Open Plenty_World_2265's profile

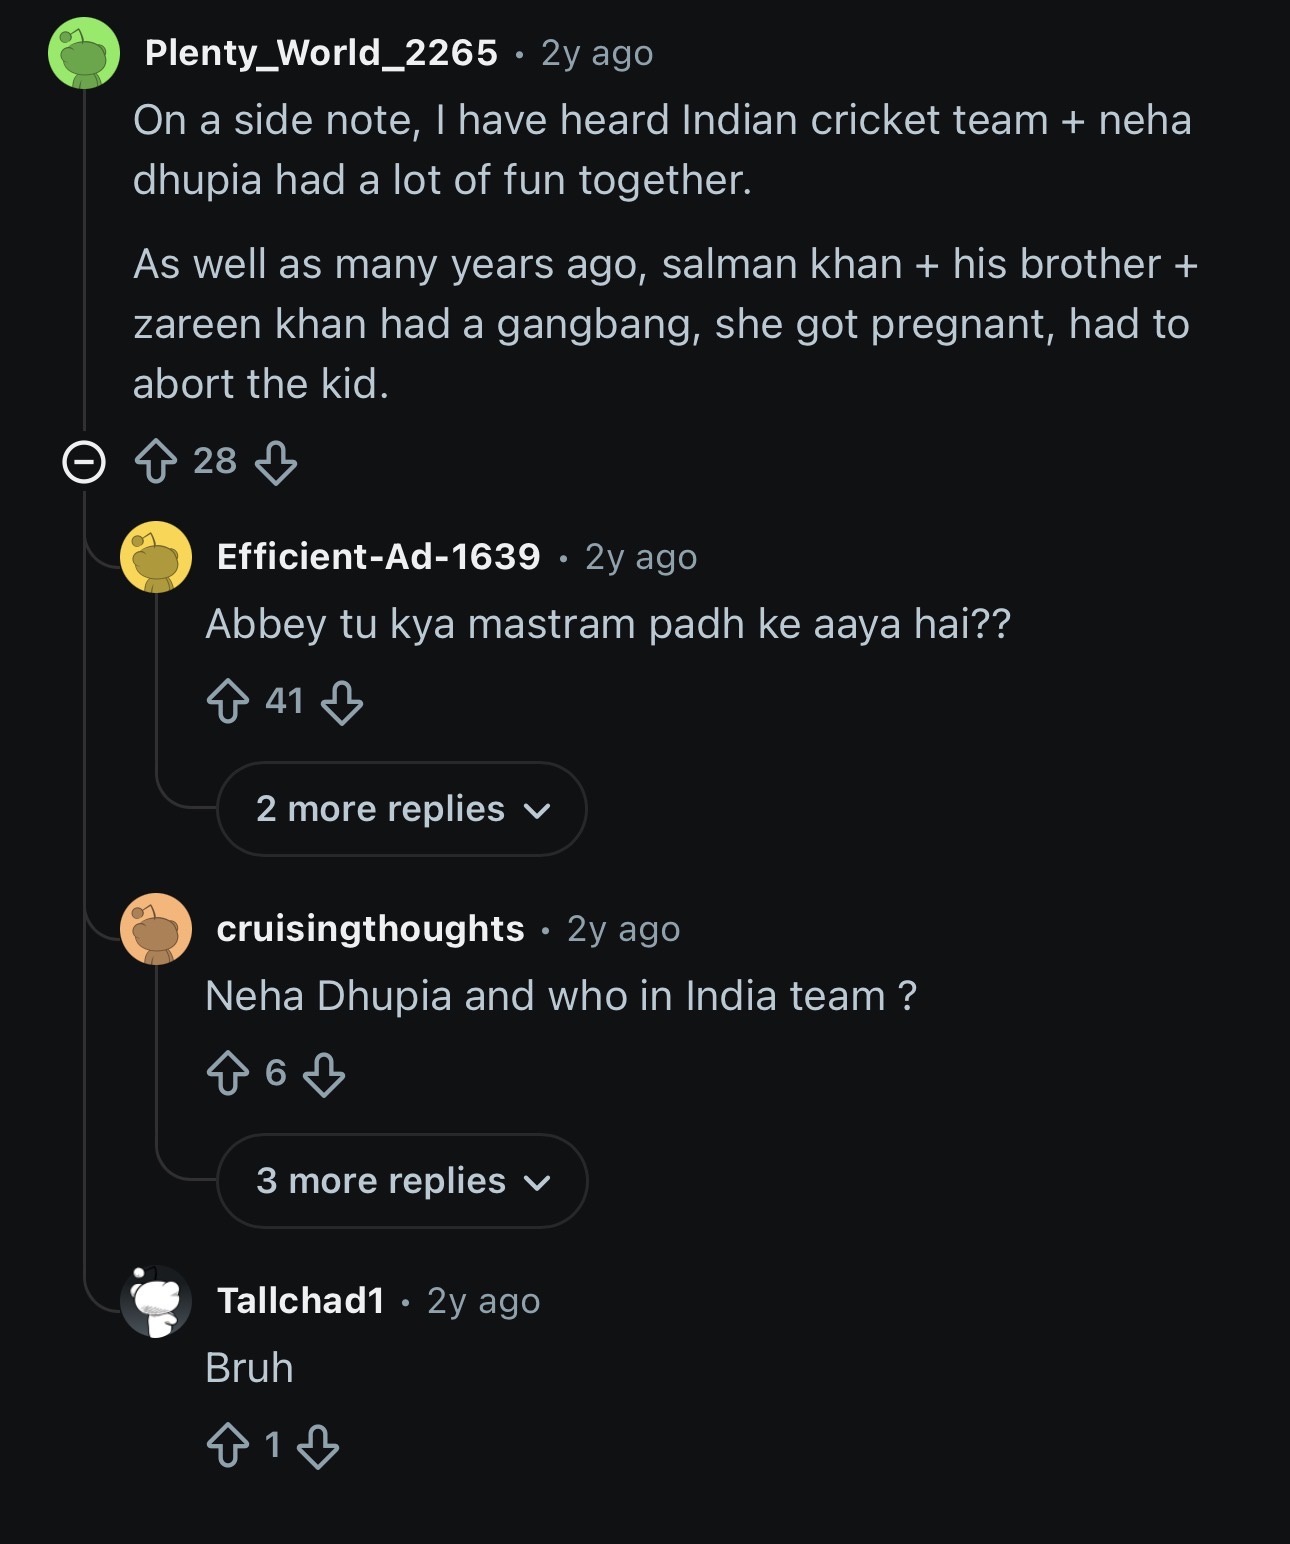point(321,53)
